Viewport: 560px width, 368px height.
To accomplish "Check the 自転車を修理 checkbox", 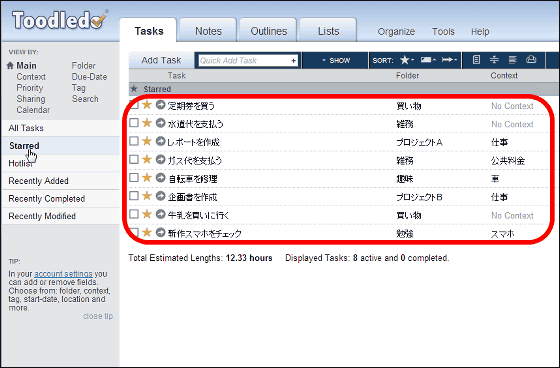I will point(134,178).
